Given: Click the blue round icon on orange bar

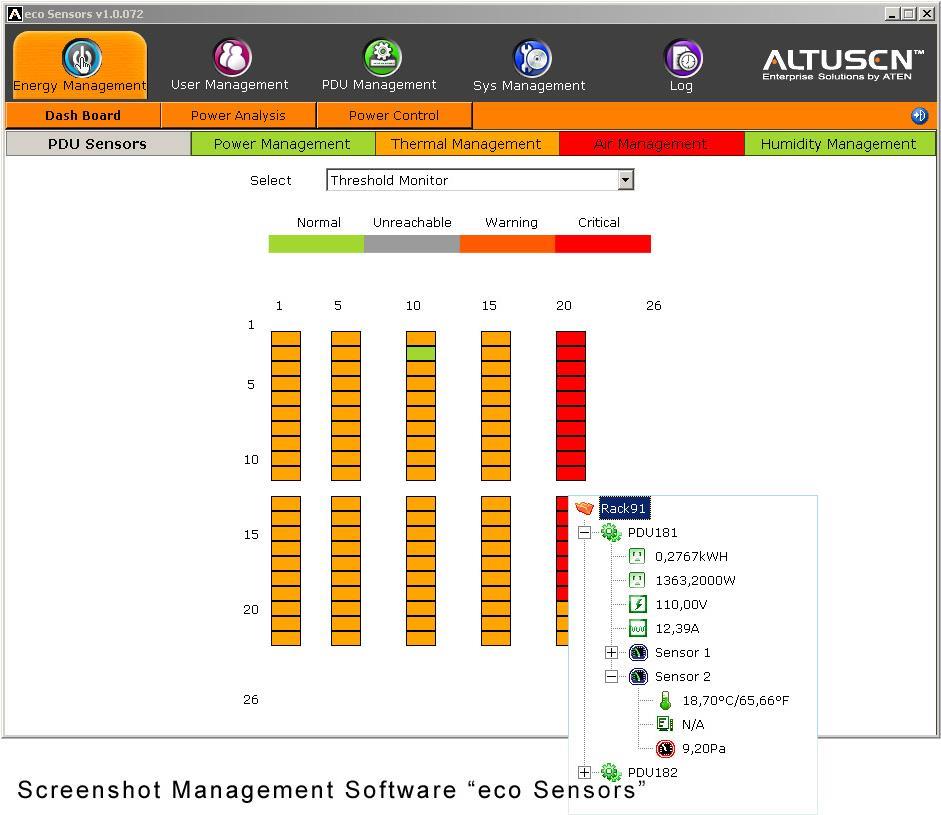Looking at the screenshot, I should pos(919,116).
